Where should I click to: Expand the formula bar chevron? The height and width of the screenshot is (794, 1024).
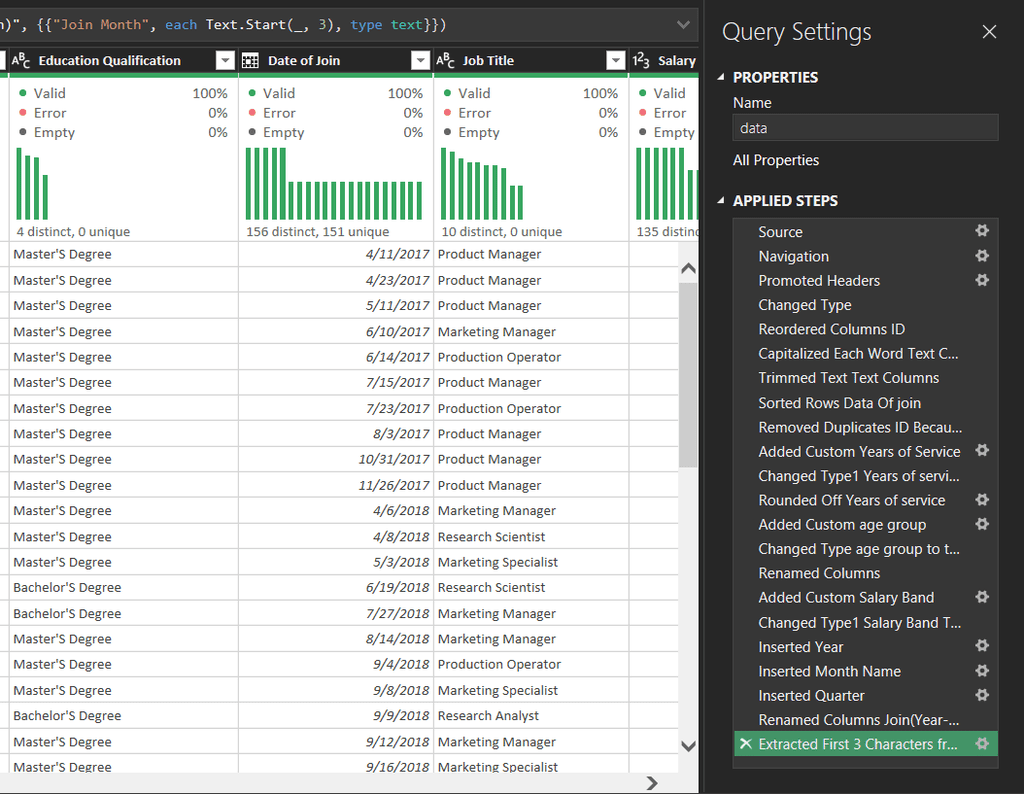[x=683, y=25]
